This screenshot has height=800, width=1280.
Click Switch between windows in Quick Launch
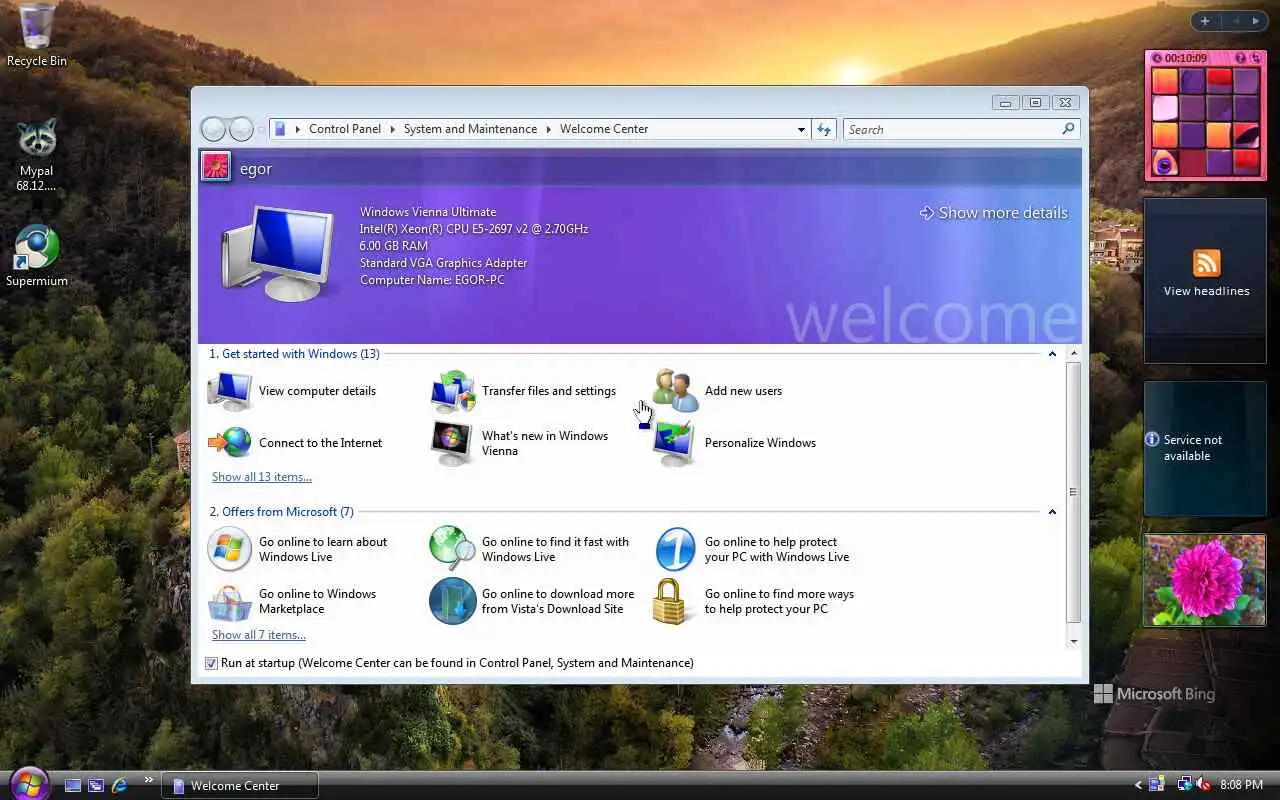[96, 786]
